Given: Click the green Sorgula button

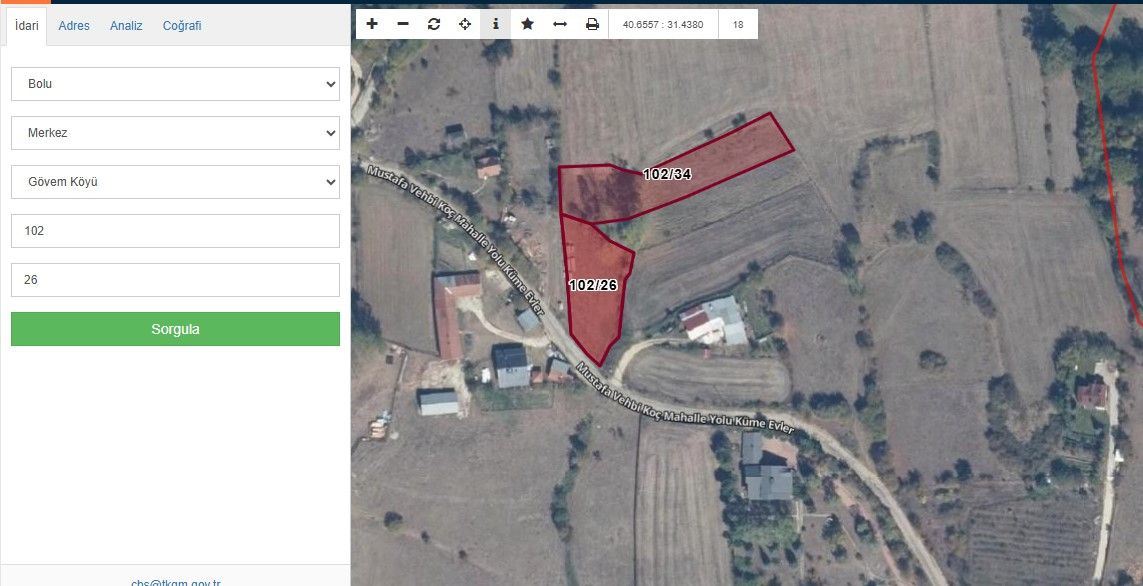Looking at the screenshot, I should point(175,329).
